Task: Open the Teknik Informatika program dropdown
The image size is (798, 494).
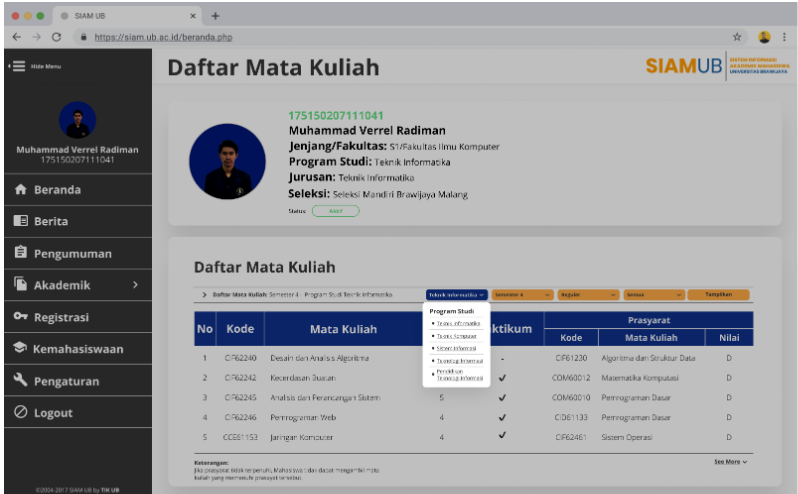Action: [x=457, y=295]
